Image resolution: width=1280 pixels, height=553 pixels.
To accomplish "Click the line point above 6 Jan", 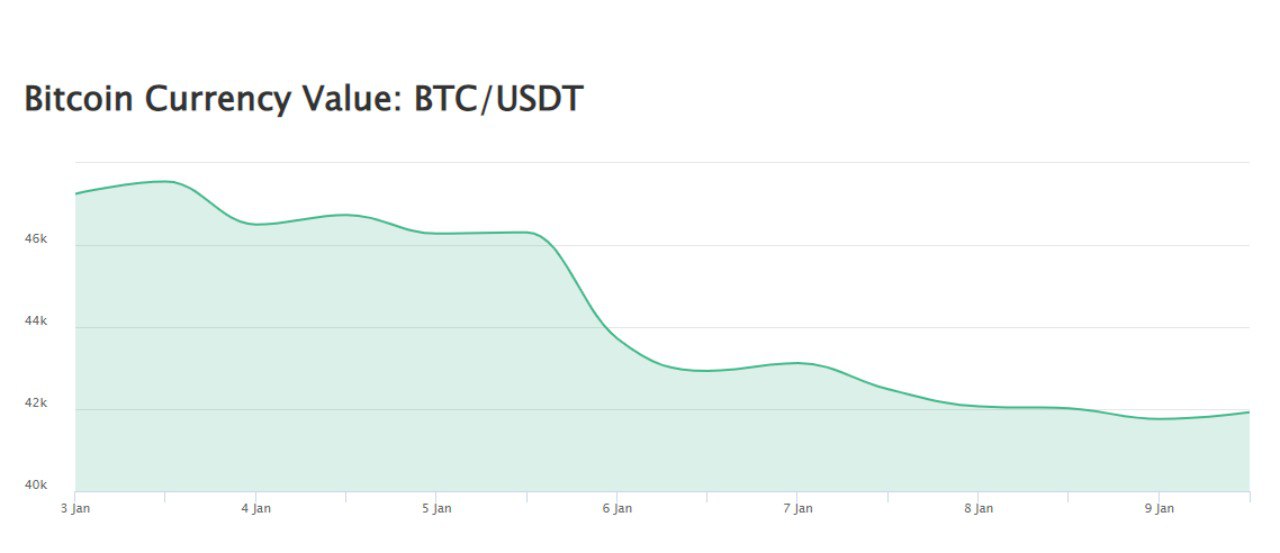I will [617, 339].
